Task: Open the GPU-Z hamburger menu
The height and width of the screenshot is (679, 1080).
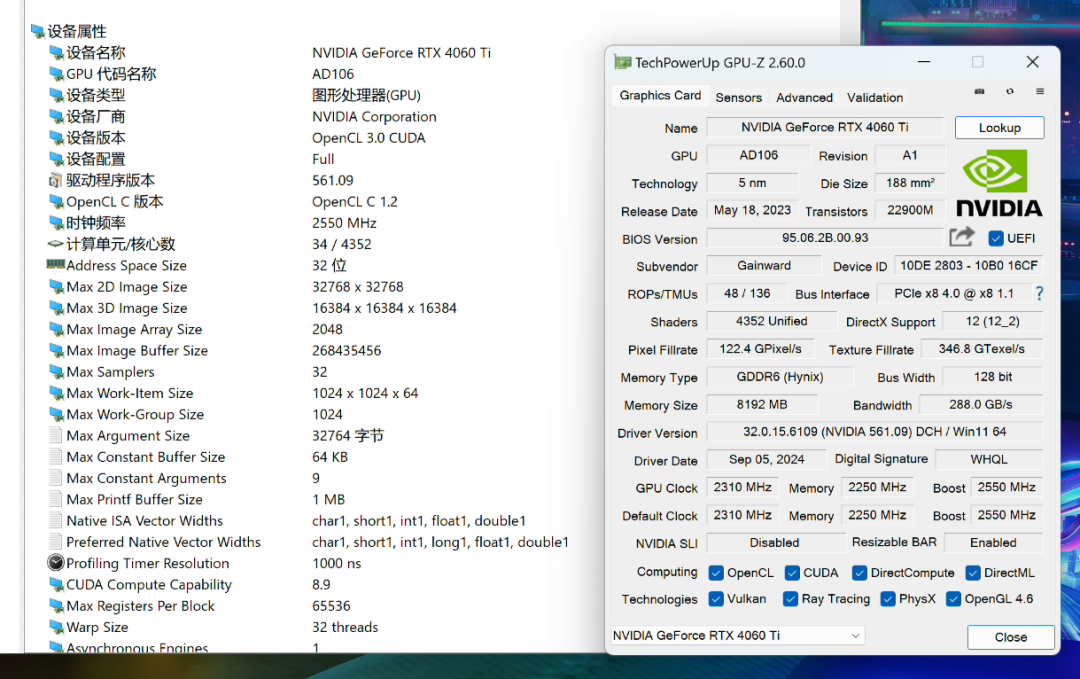Action: tap(1040, 92)
